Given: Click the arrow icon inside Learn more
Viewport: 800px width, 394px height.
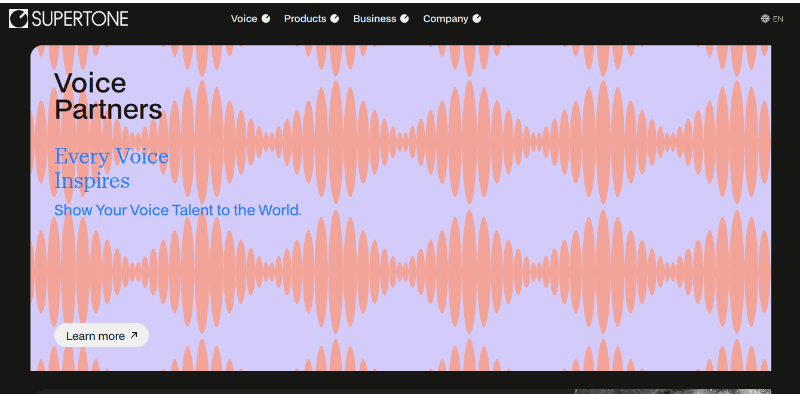Looking at the screenshot, I should tap(134, 335).
